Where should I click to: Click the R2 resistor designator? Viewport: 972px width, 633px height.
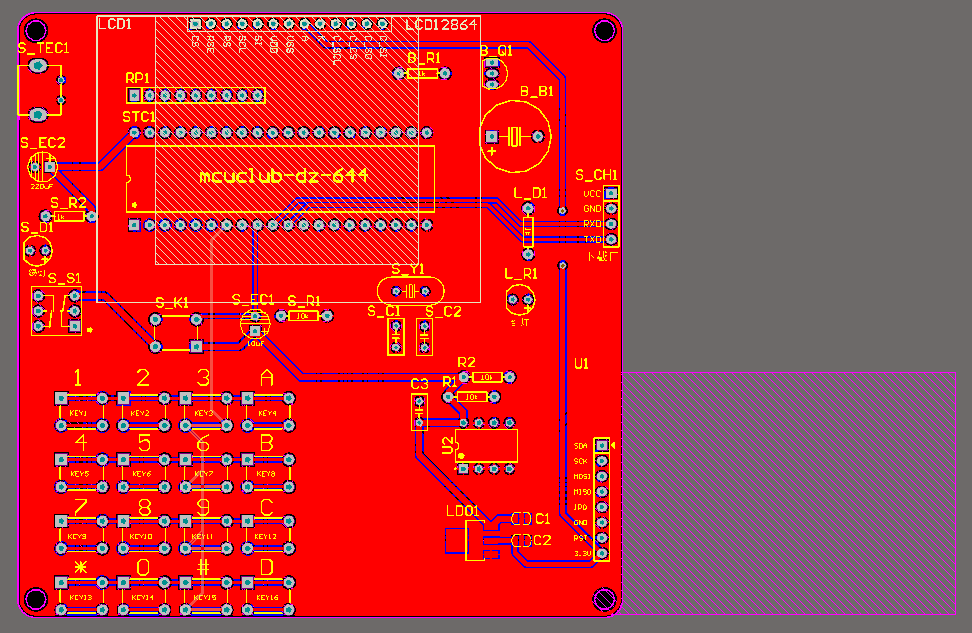pos(466,362)
